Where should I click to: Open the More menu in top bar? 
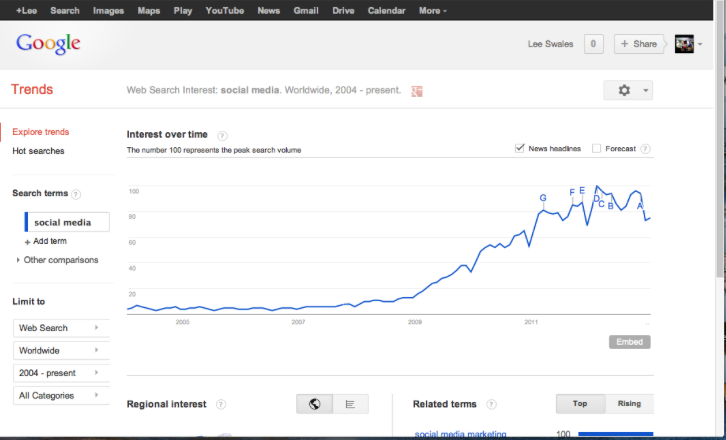coord(433,10)
